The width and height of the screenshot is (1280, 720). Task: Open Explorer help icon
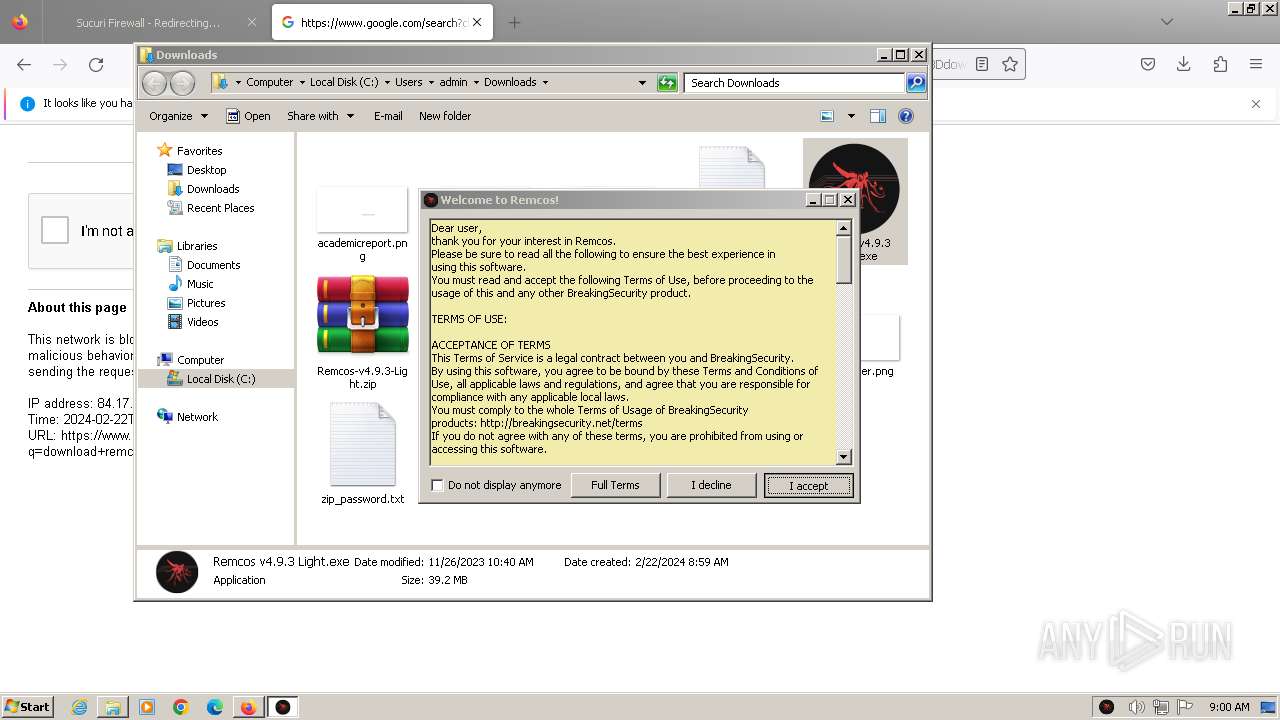click(906, 116)
